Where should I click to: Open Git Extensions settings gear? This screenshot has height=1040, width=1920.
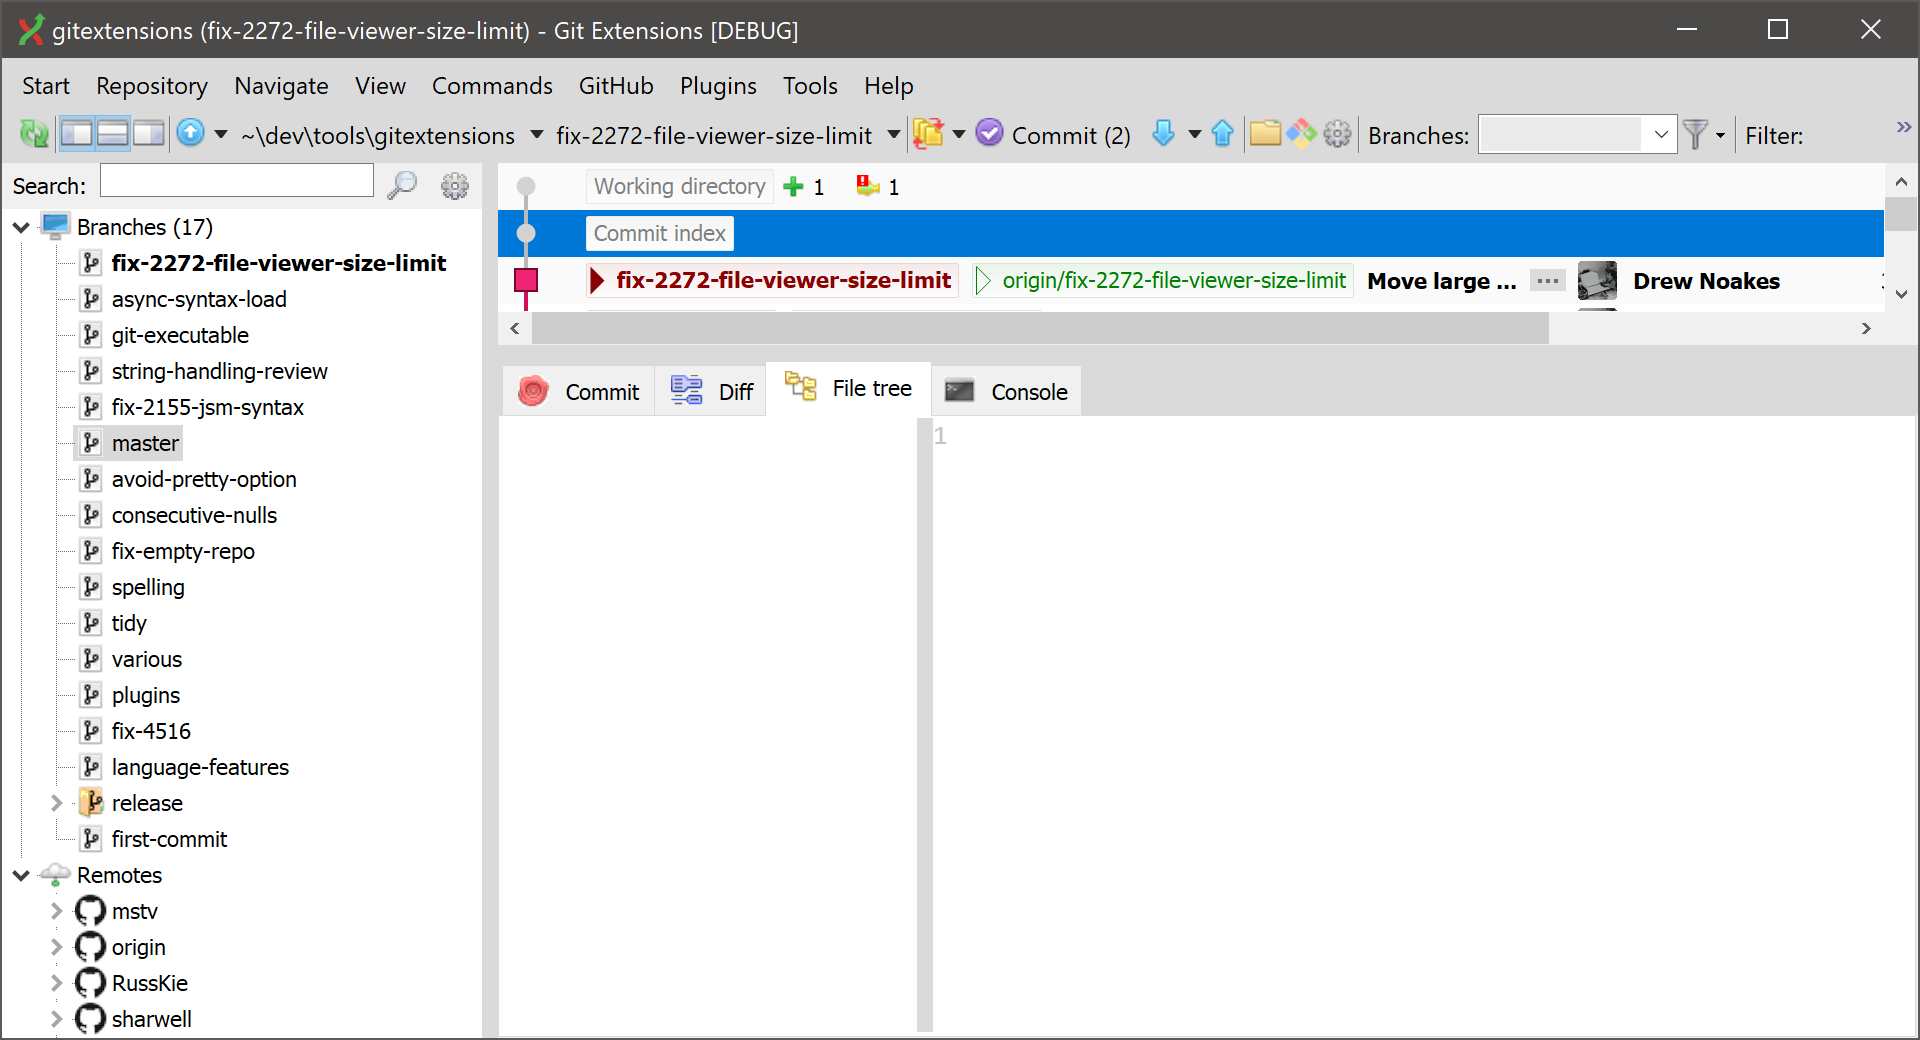(x=1337, y=133)
